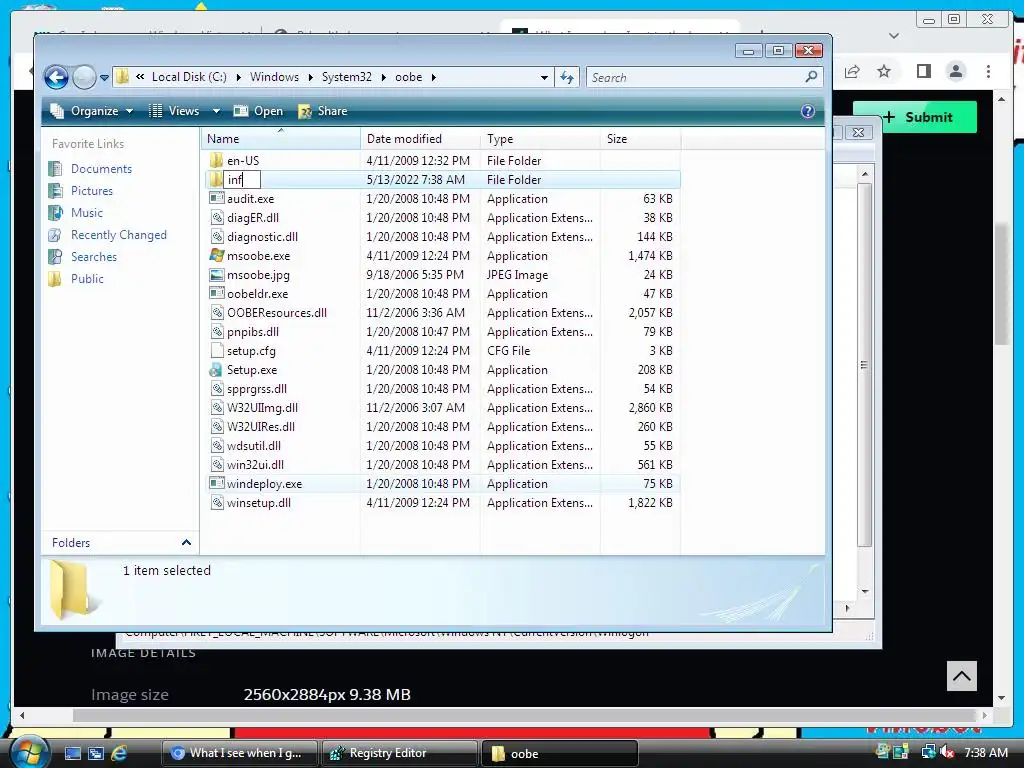This screenshot has width=1024, height=768.
Task: Launch Internet Explorer from quick launch
Action: click(120, 753)
